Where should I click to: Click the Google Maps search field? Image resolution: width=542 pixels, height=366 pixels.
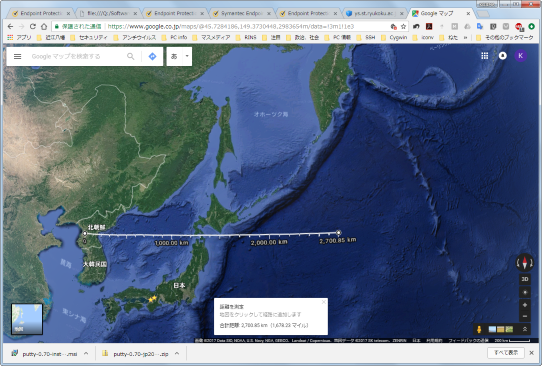click(x=75, y=56)
